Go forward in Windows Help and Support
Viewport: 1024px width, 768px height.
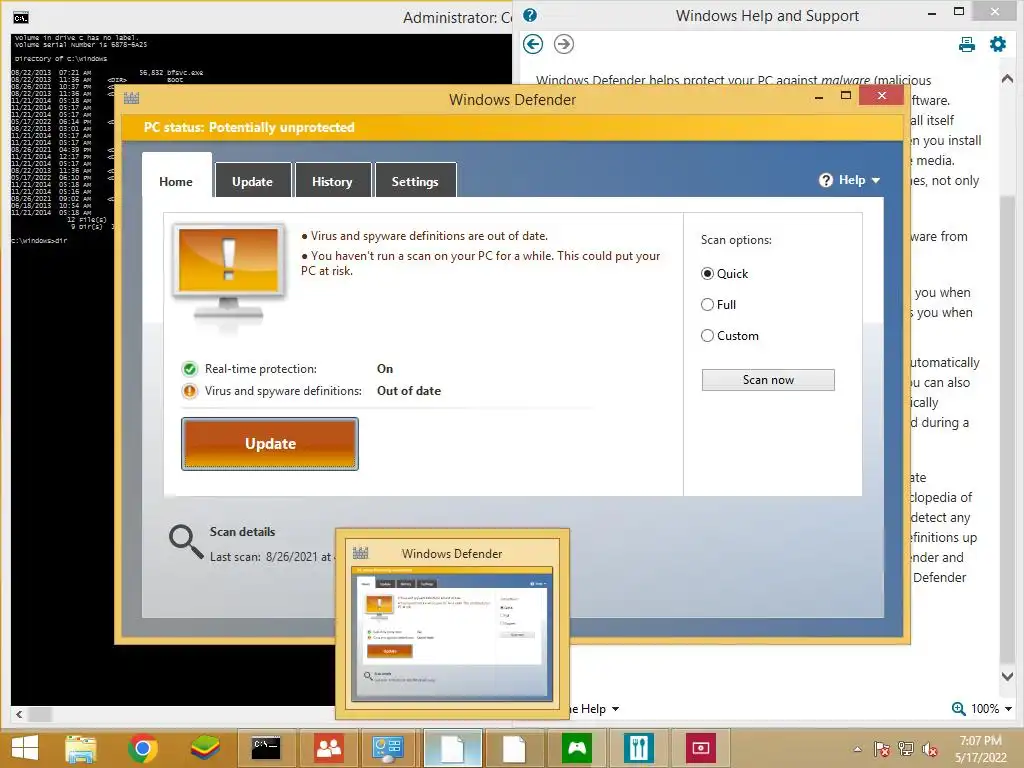coord(564,44)
